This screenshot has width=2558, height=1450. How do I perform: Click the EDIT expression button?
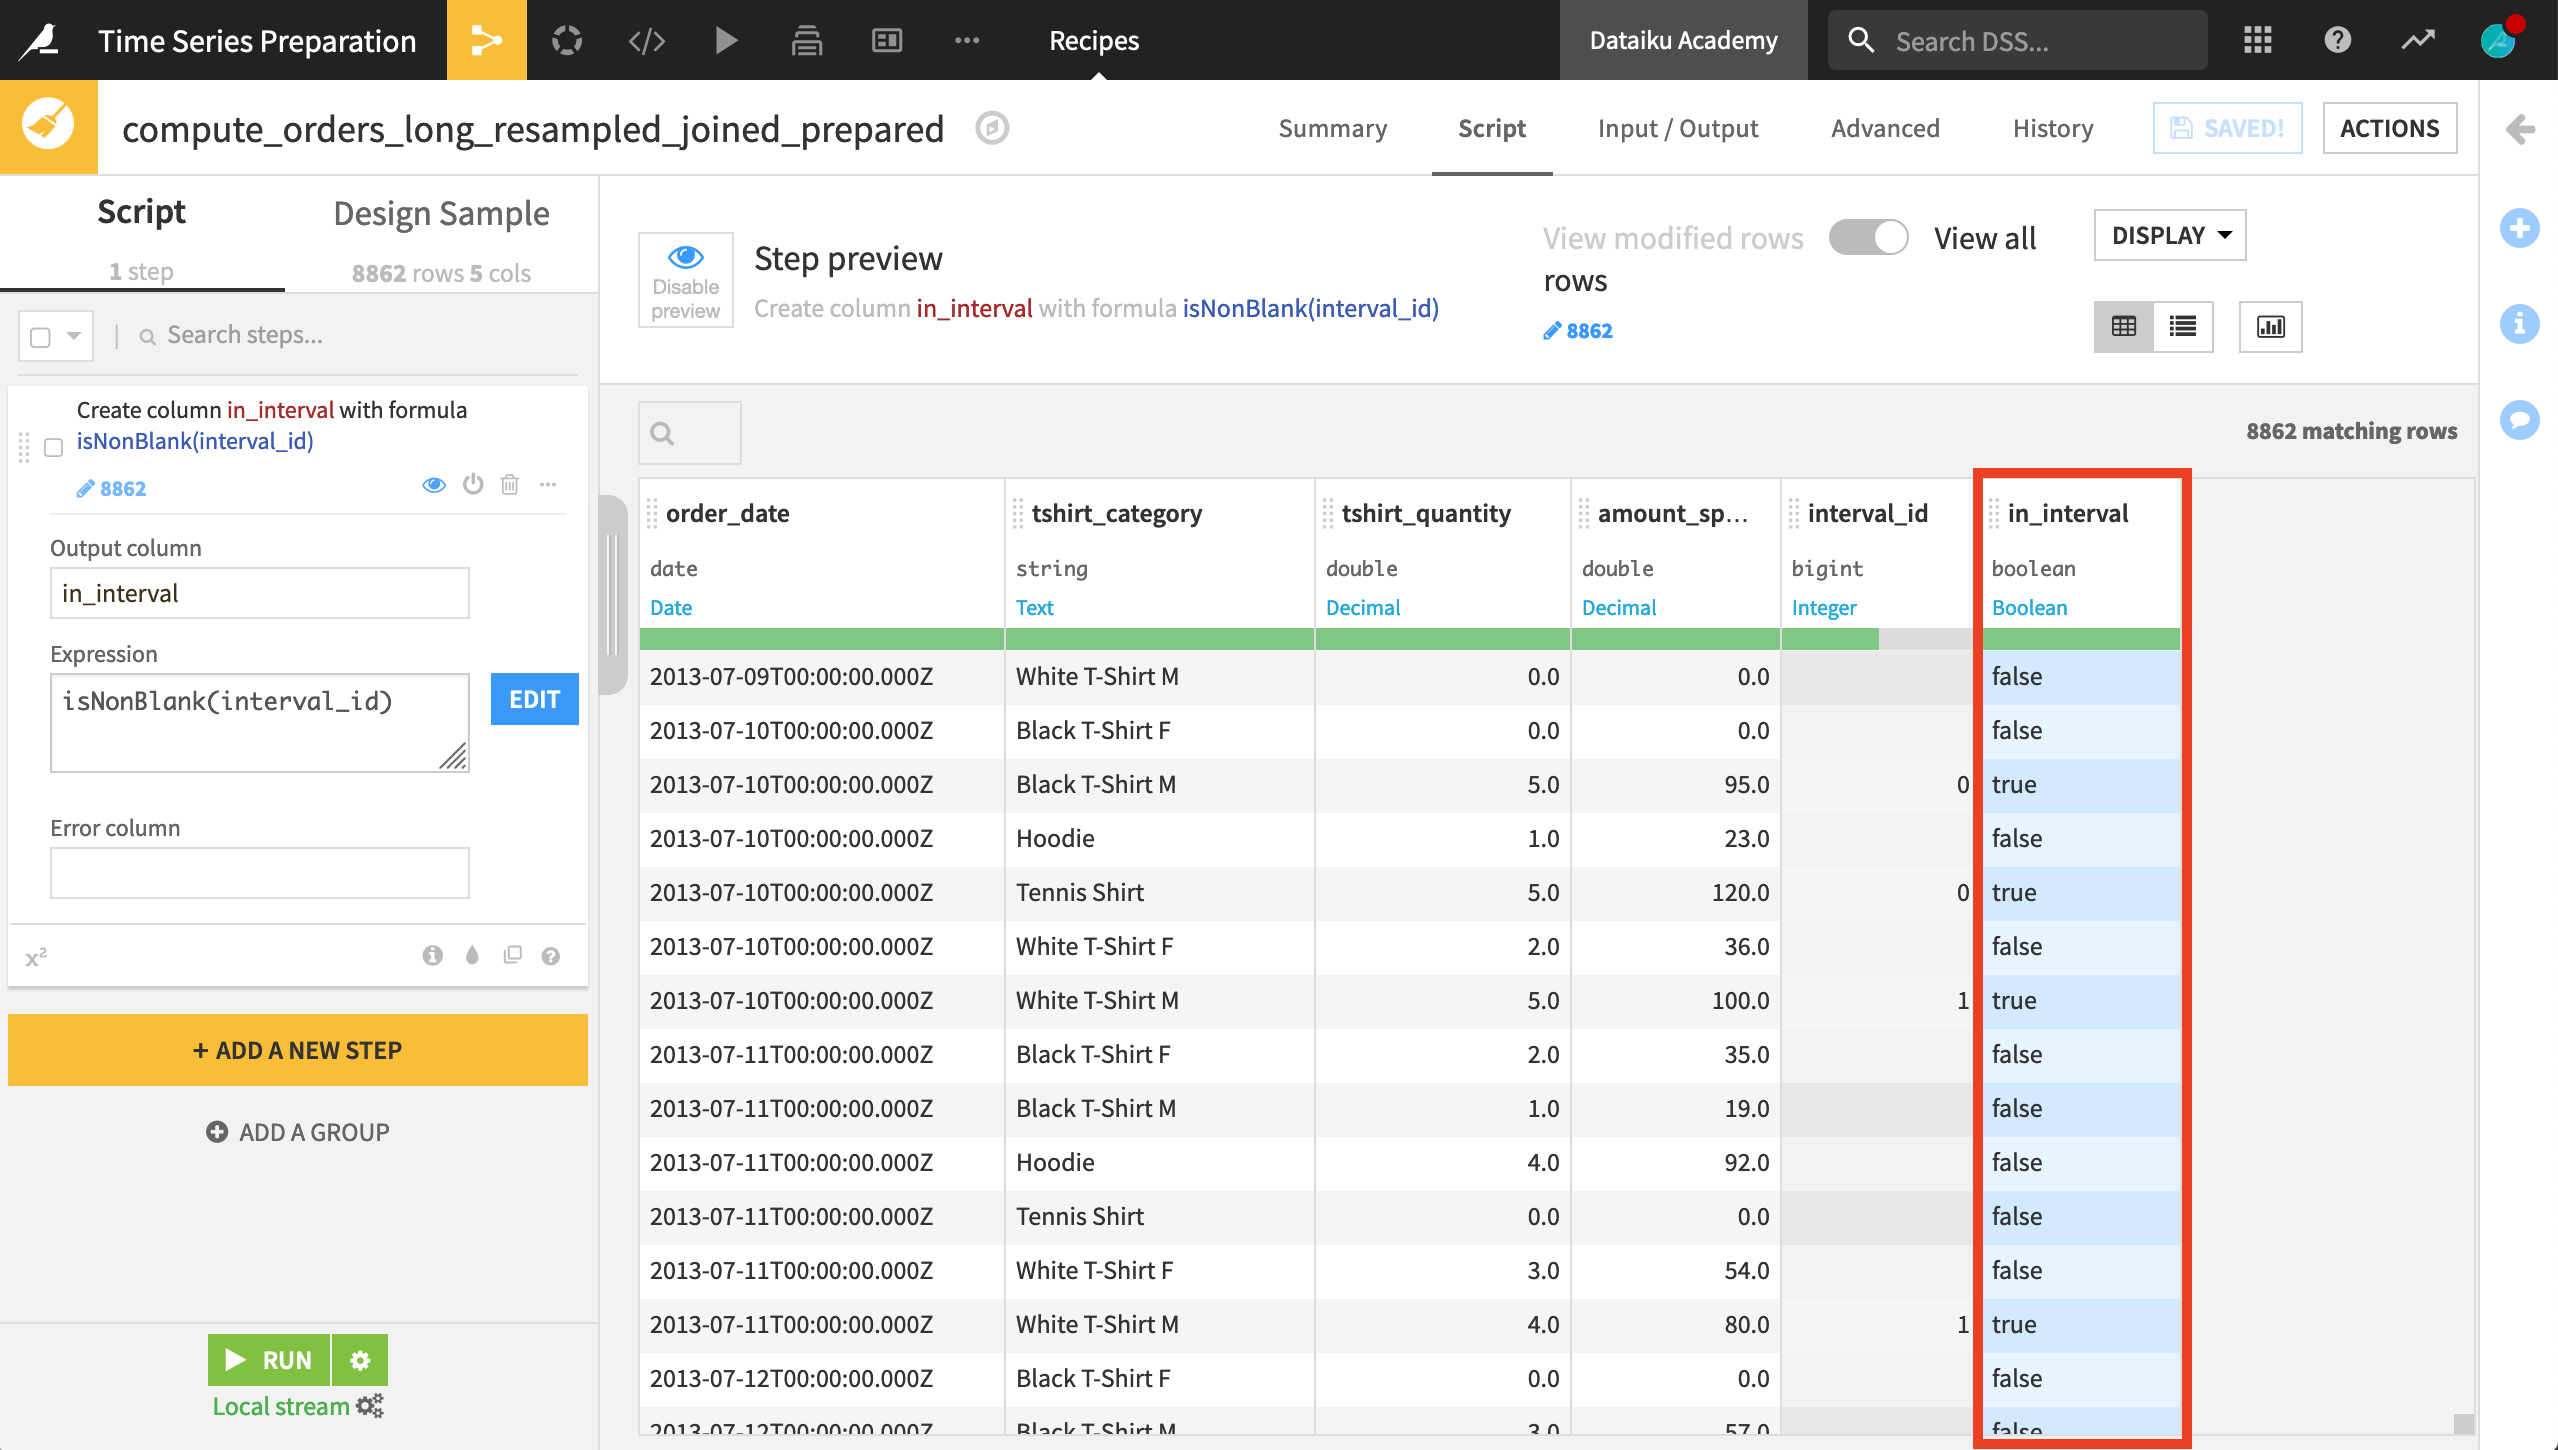click(x=534, y=699)
